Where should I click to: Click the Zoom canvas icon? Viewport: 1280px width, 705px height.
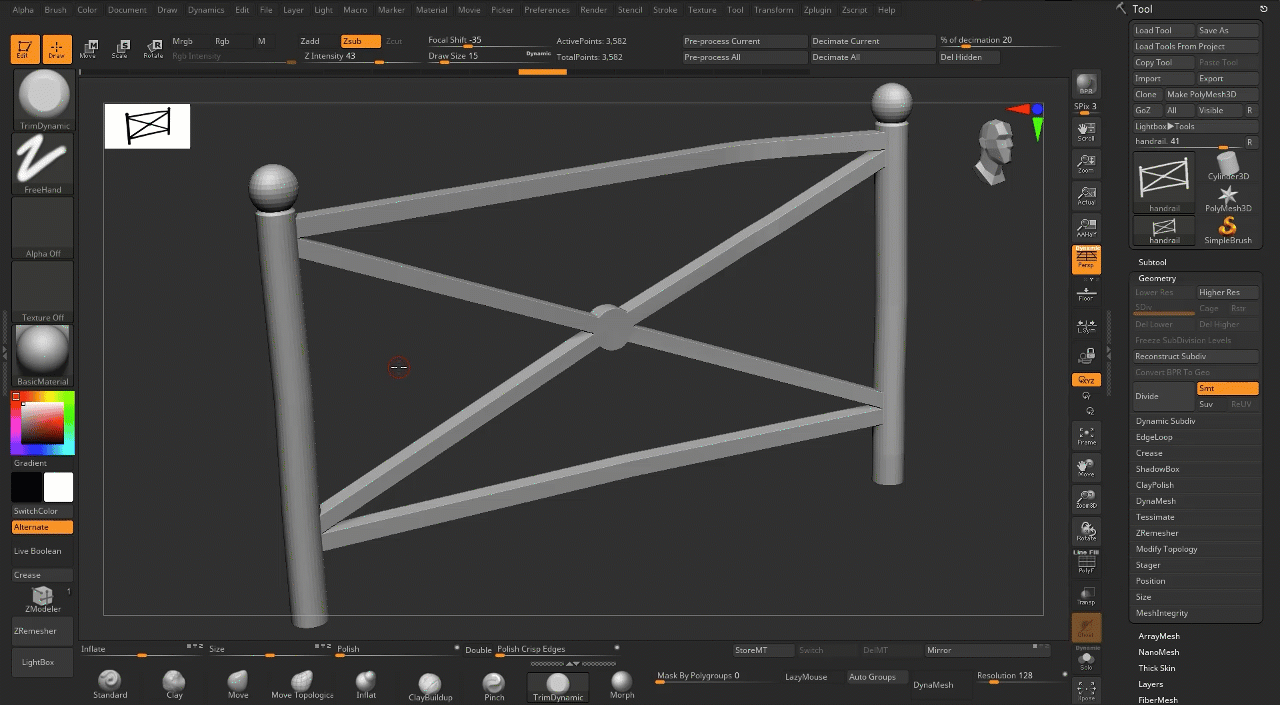point(1086,163)
